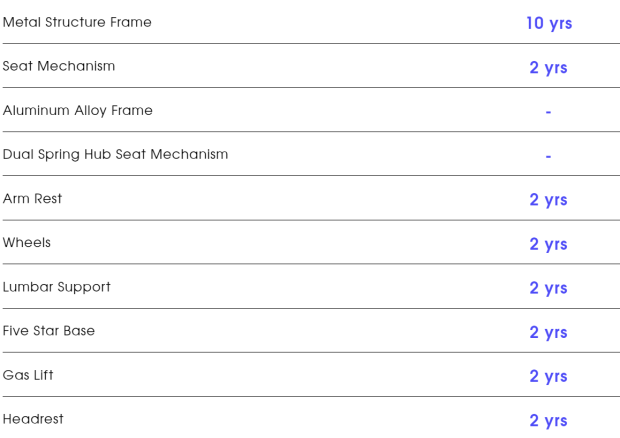Click Dual Spring Hub Seat Mechanism text

coord(115,154)
